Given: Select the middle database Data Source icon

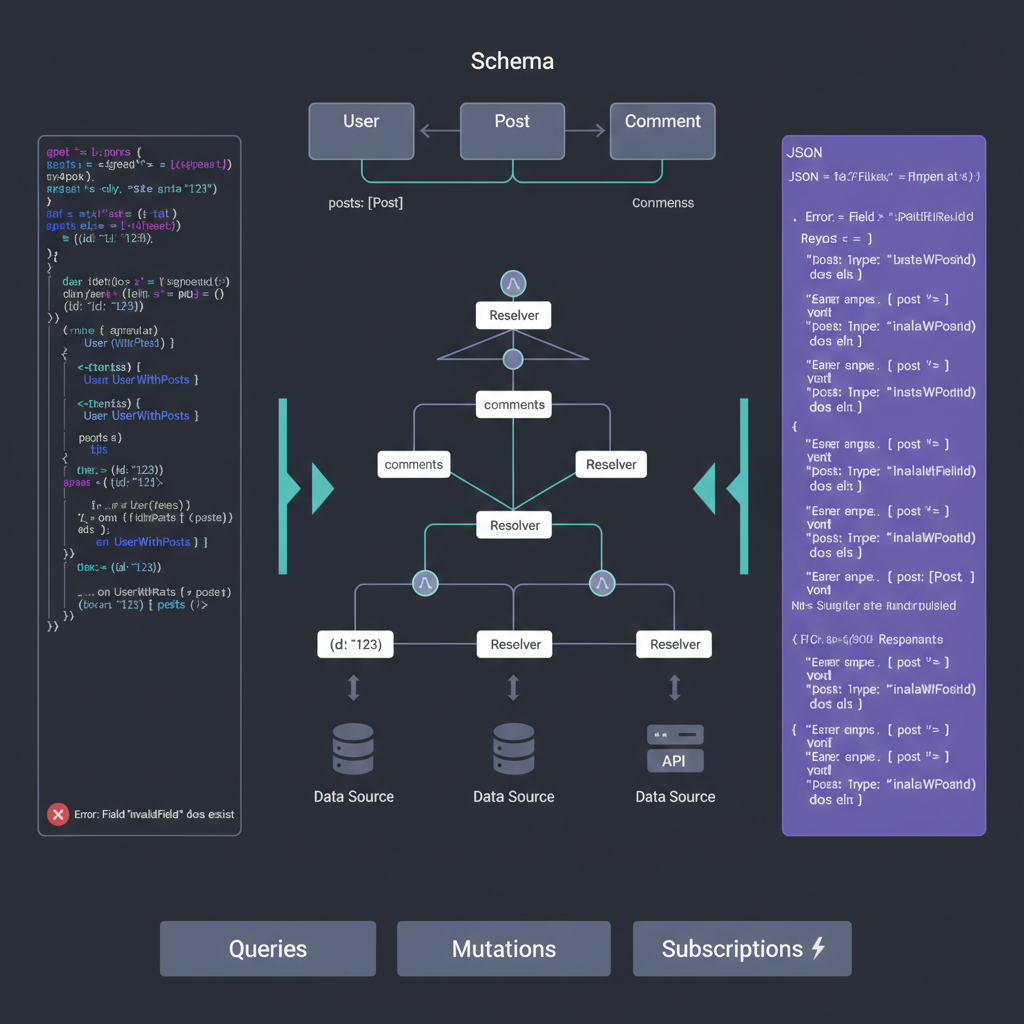Looking at the screenshot, I should coord(513,748).
